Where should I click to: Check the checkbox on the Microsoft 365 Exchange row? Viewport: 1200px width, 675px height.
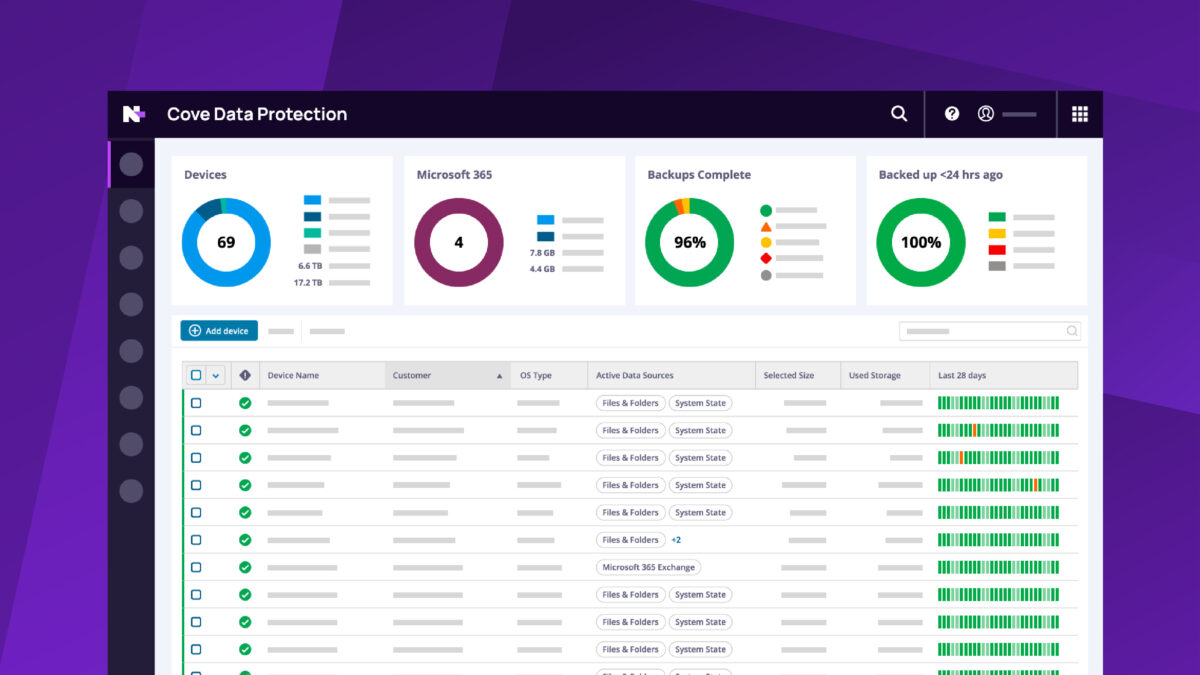(196, 567)
